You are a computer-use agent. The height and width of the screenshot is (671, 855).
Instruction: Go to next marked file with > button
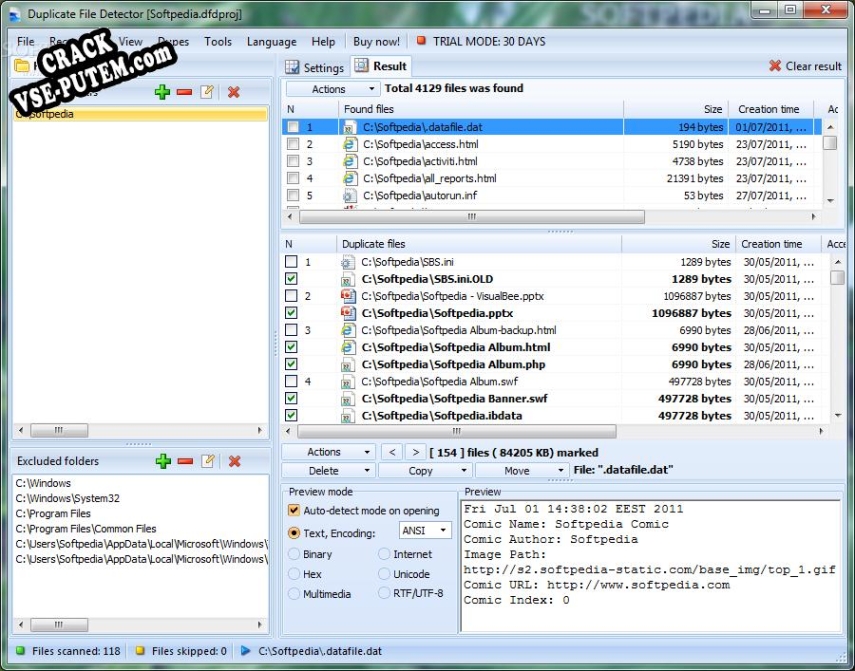point(416,452)
